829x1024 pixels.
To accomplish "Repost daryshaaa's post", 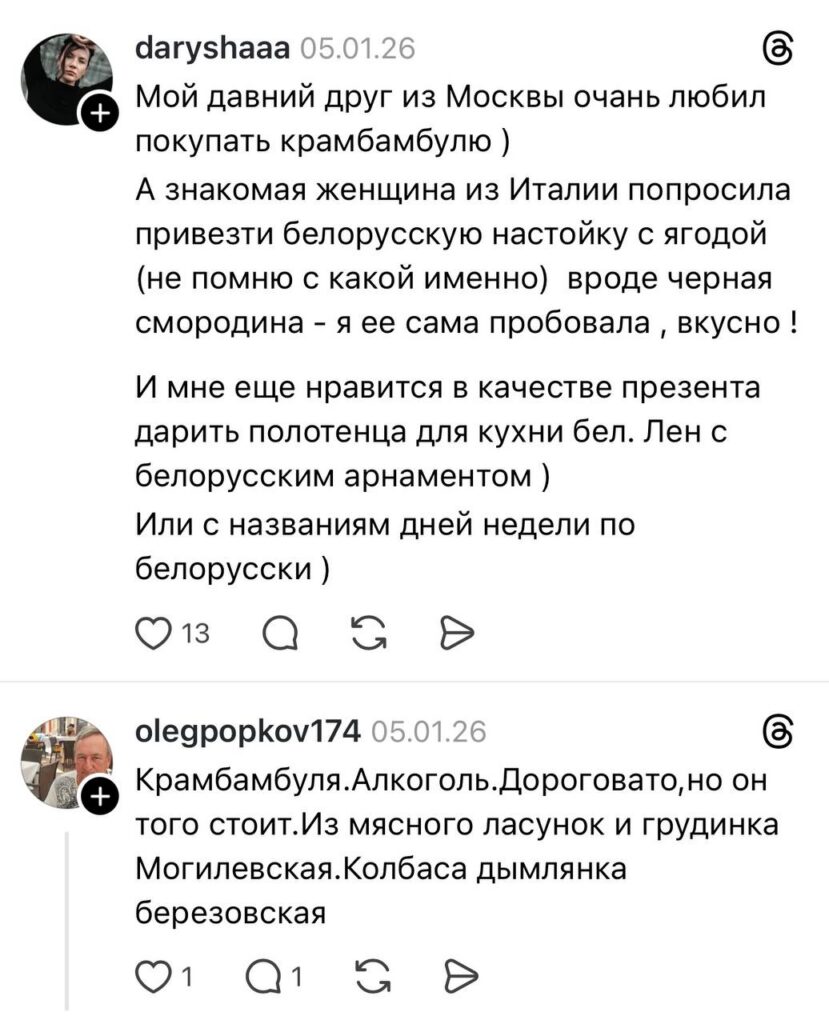I will coord(371,632).
